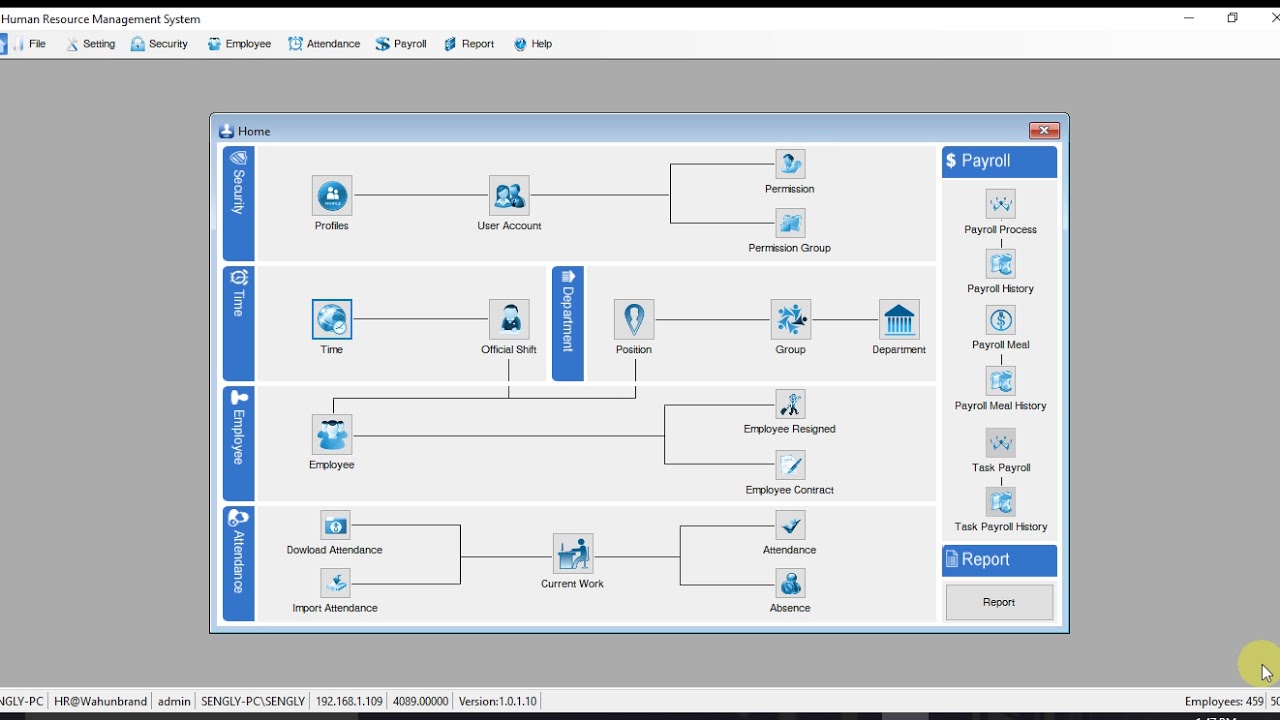Click the Payroll panel header
The width and height of the screenshot is (1280, 720).
(x=999, y=162)
